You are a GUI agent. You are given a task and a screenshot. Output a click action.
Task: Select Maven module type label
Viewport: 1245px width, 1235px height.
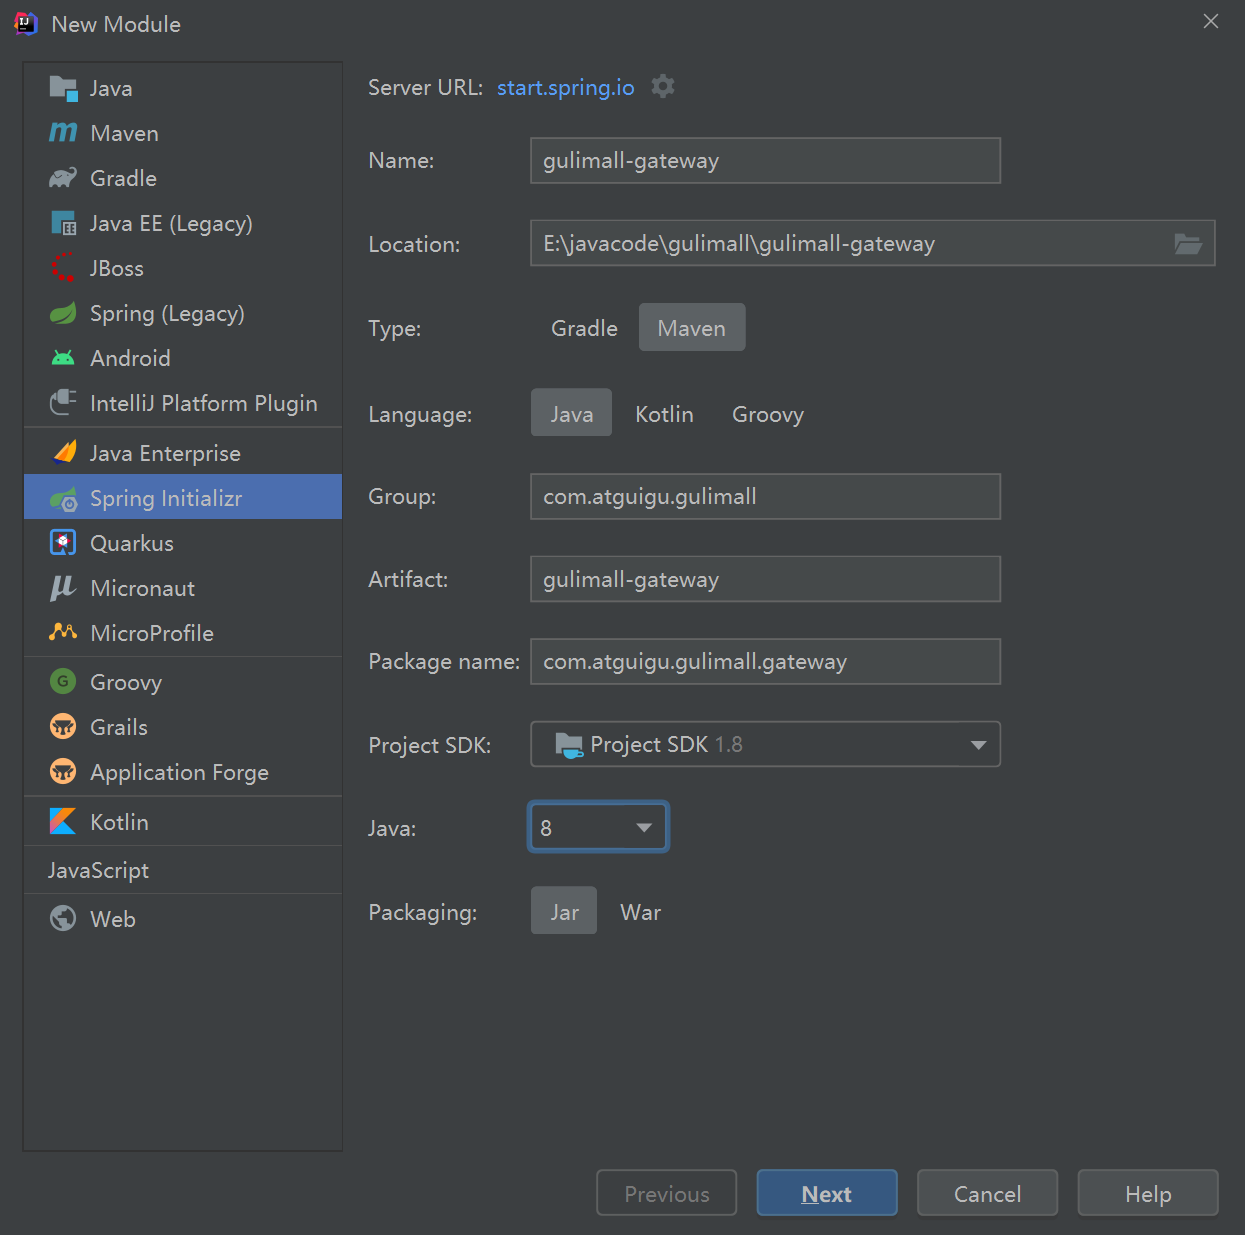click(x=124, y=133)
